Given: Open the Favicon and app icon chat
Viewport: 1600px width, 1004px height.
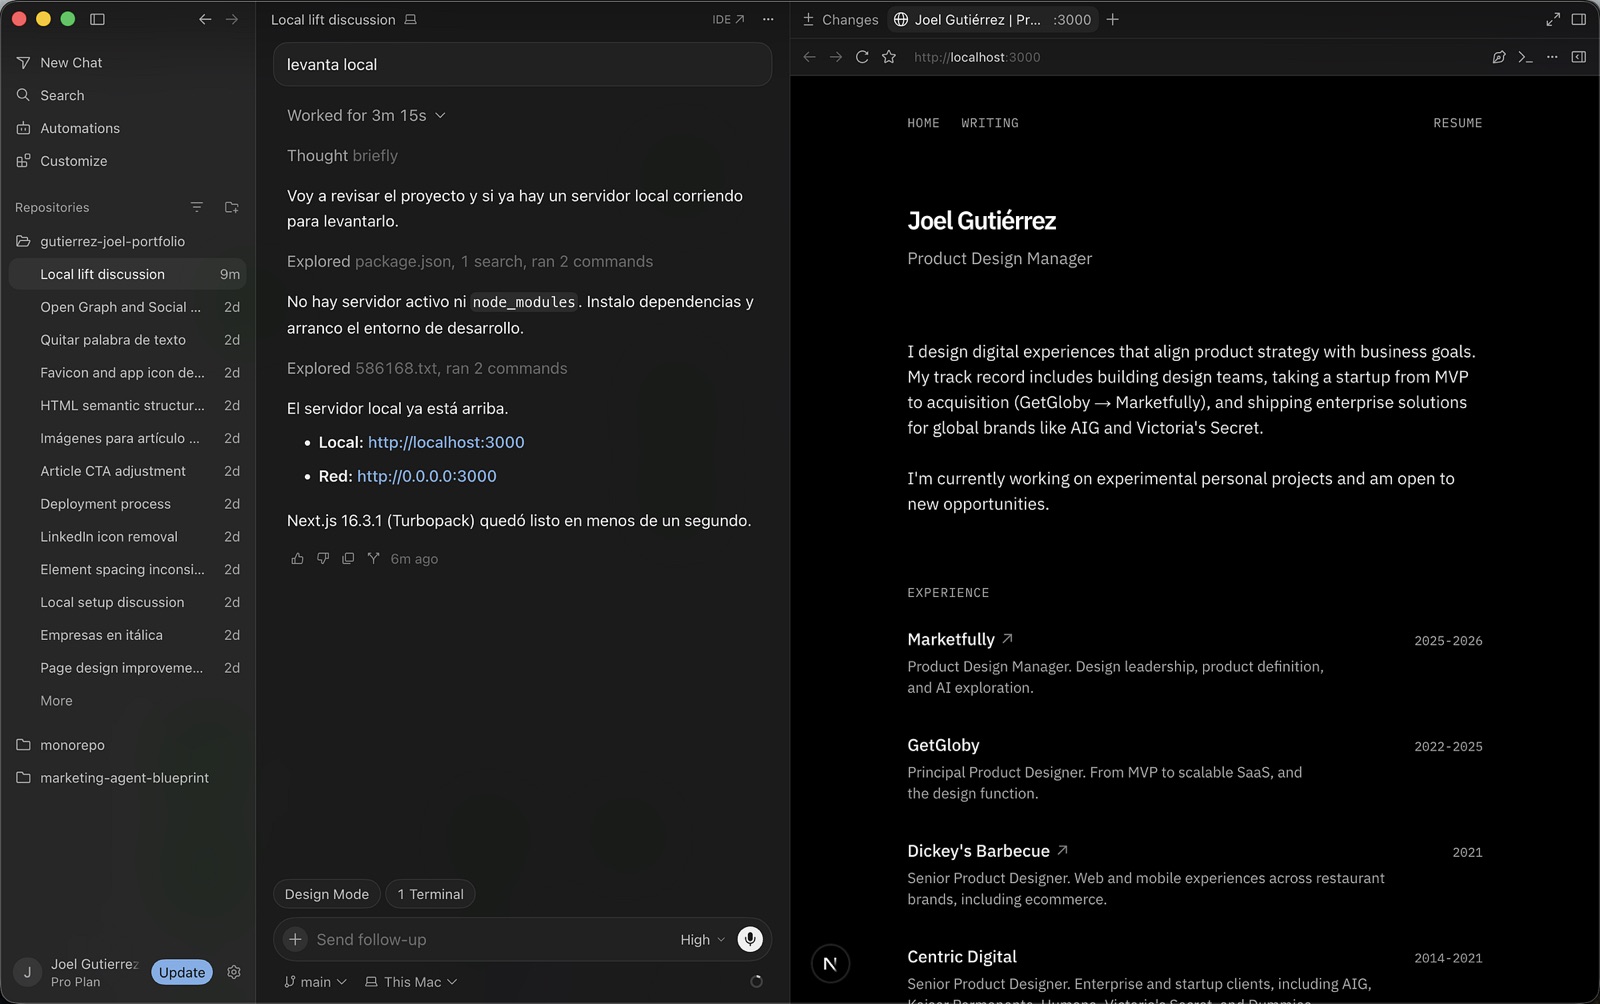Looking at the screenshot, I should coord(127,373).
